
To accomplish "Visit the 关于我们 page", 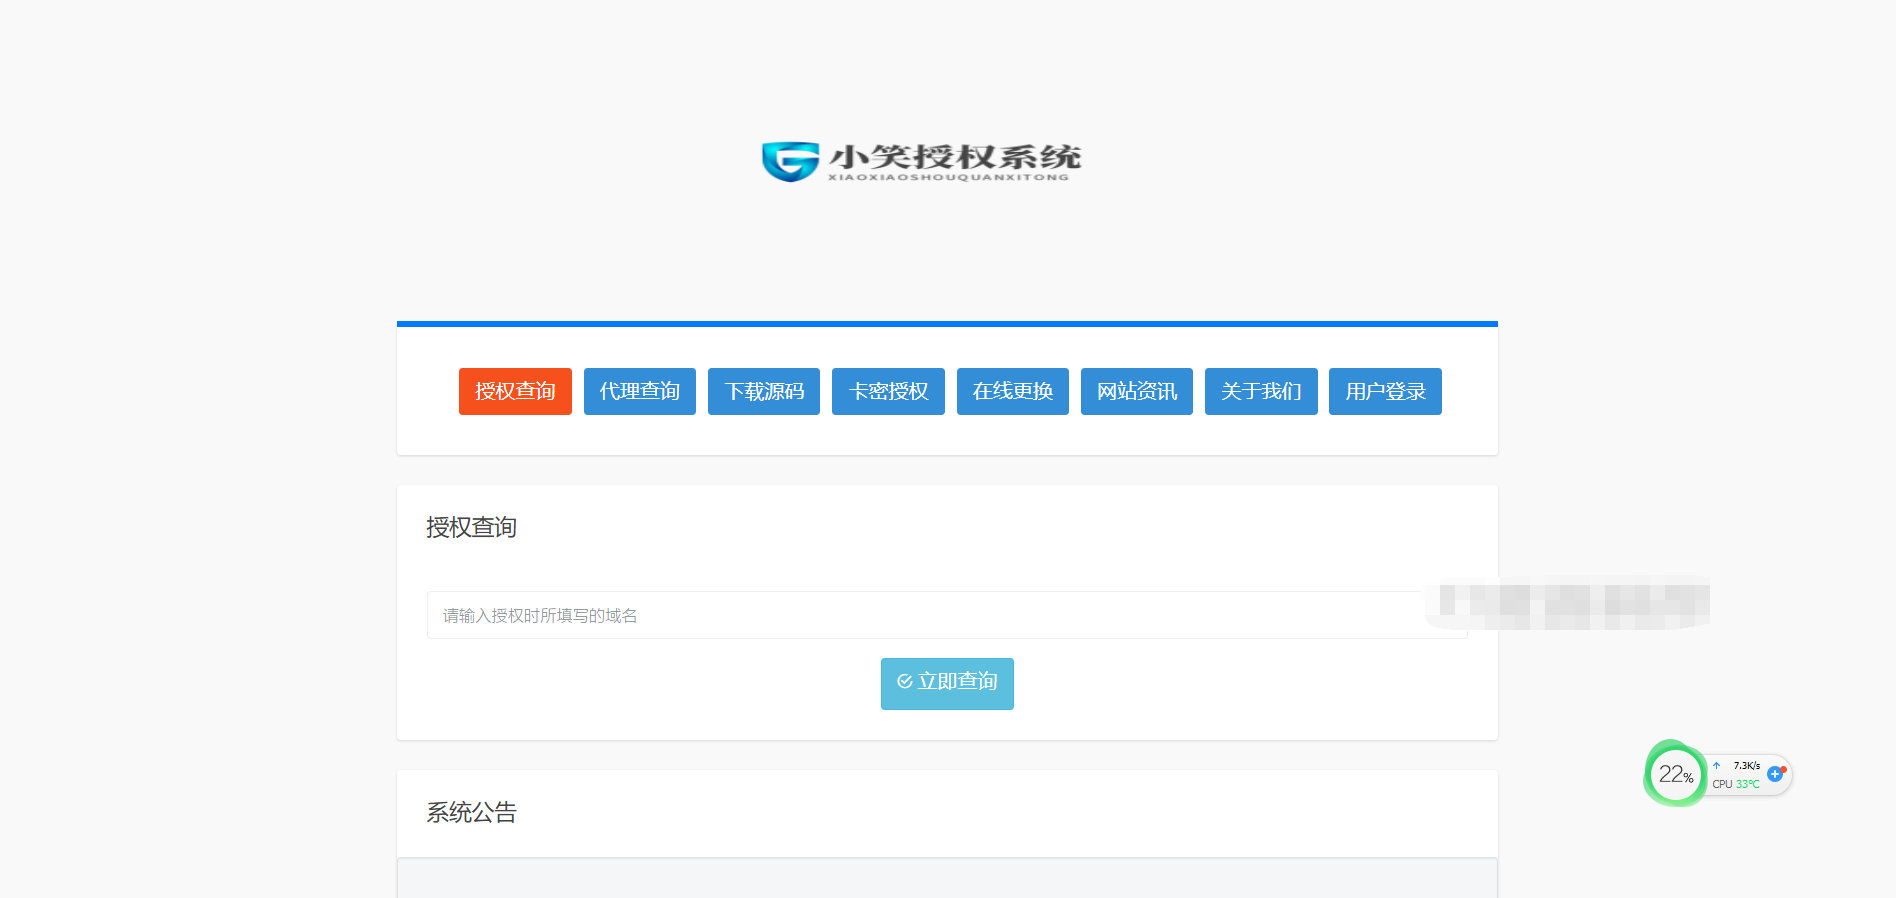I will point(1261,391).
